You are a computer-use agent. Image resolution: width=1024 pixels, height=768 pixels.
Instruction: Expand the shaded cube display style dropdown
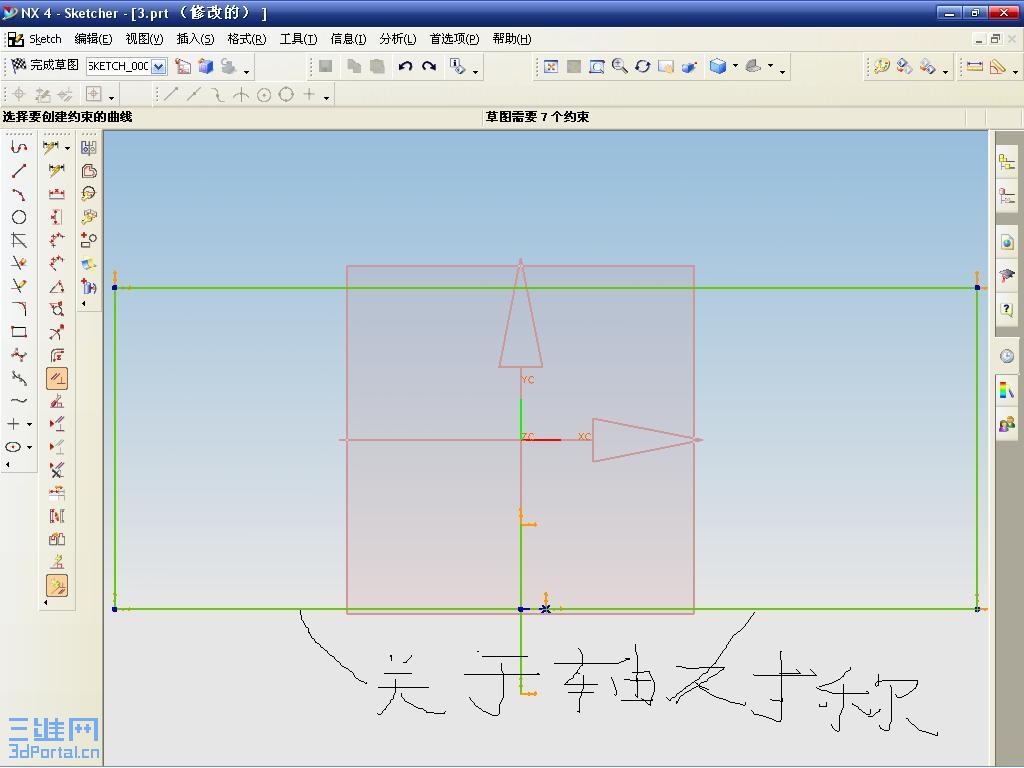tap(735, 66)
